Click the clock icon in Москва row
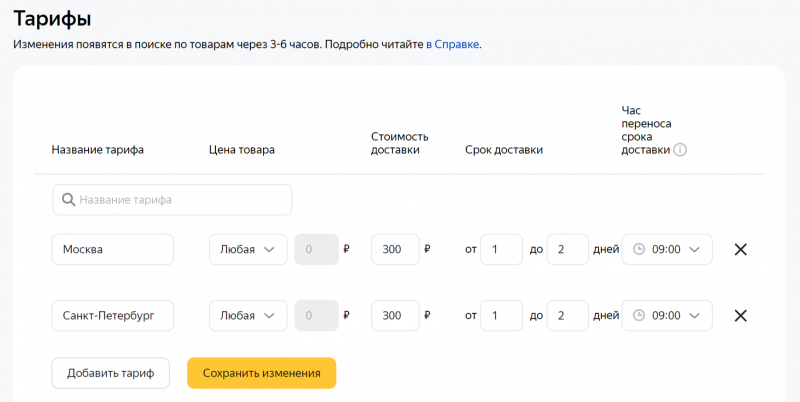This screenshot has width=800, height=402. point(639,250)
